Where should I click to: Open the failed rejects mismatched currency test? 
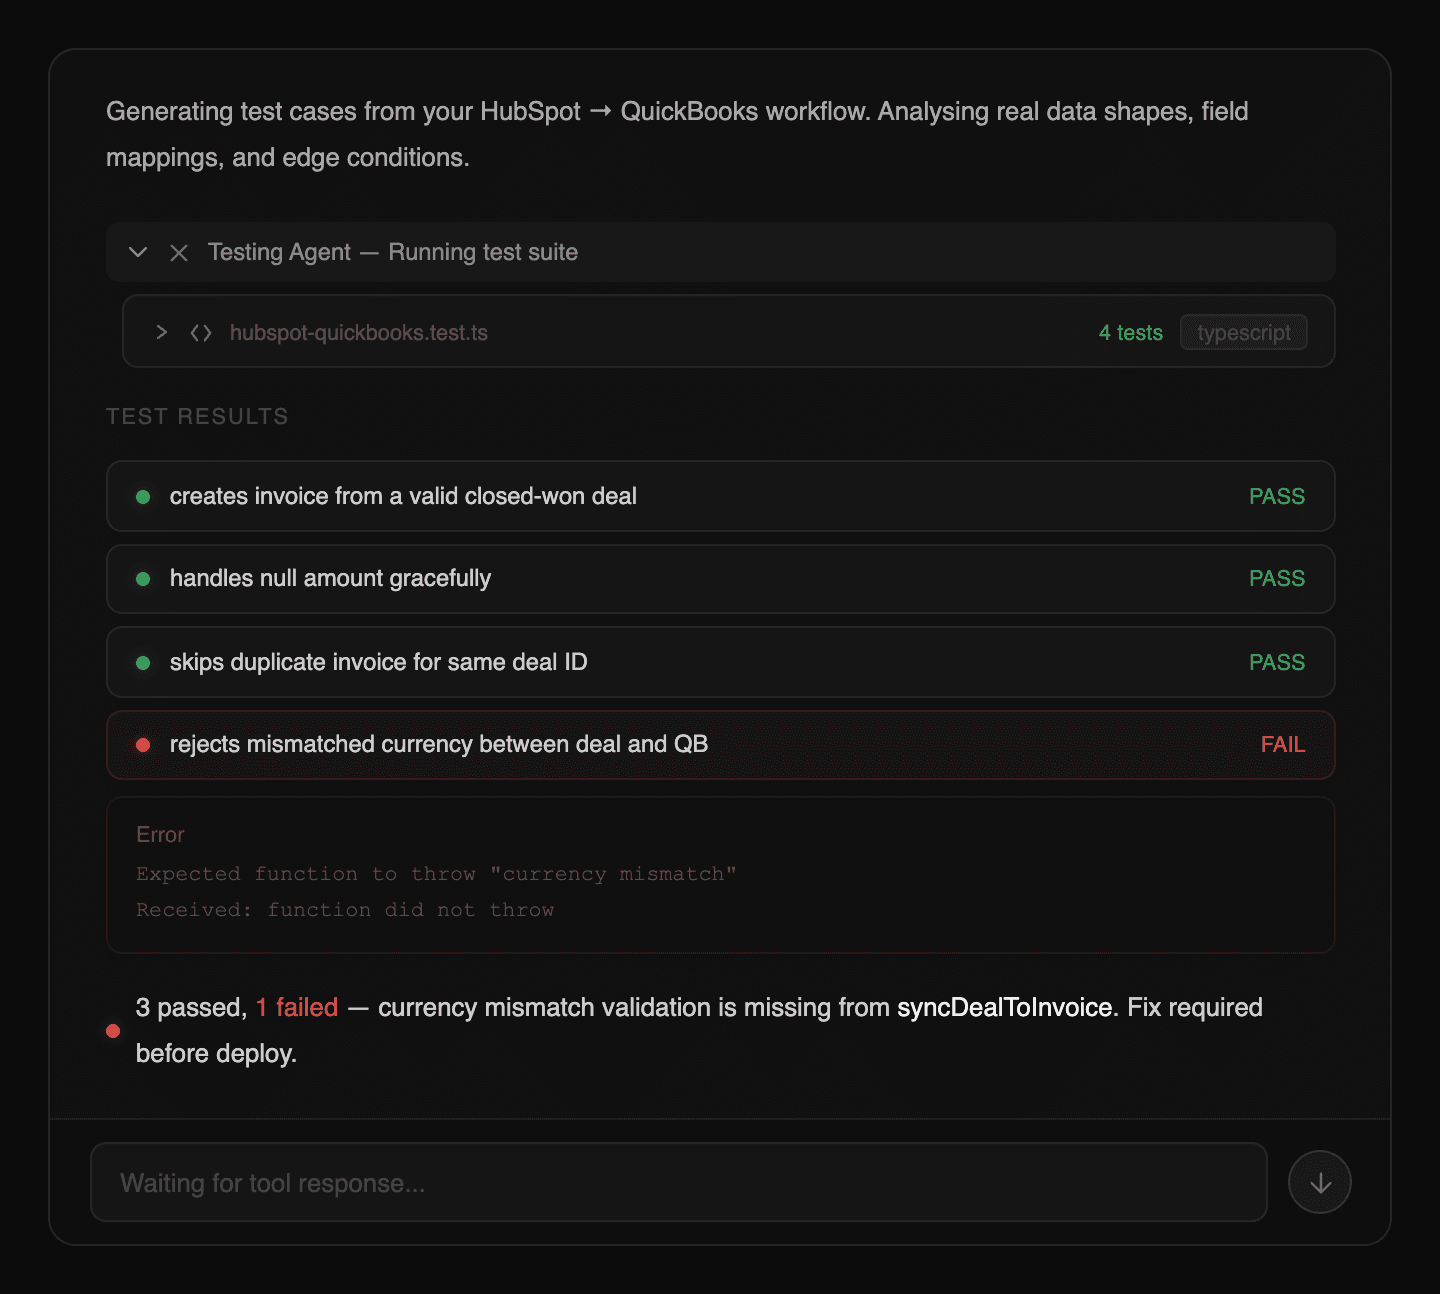[x=721, y=745]
